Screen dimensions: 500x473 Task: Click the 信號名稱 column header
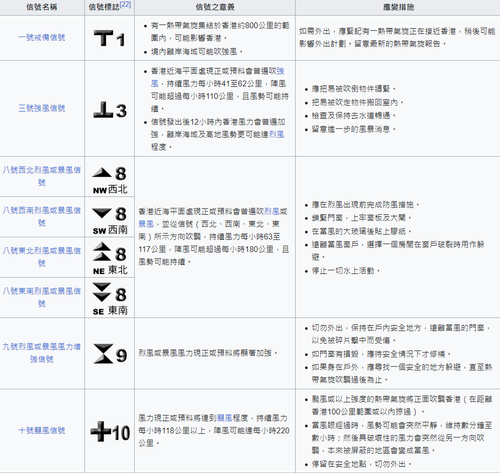42,7
